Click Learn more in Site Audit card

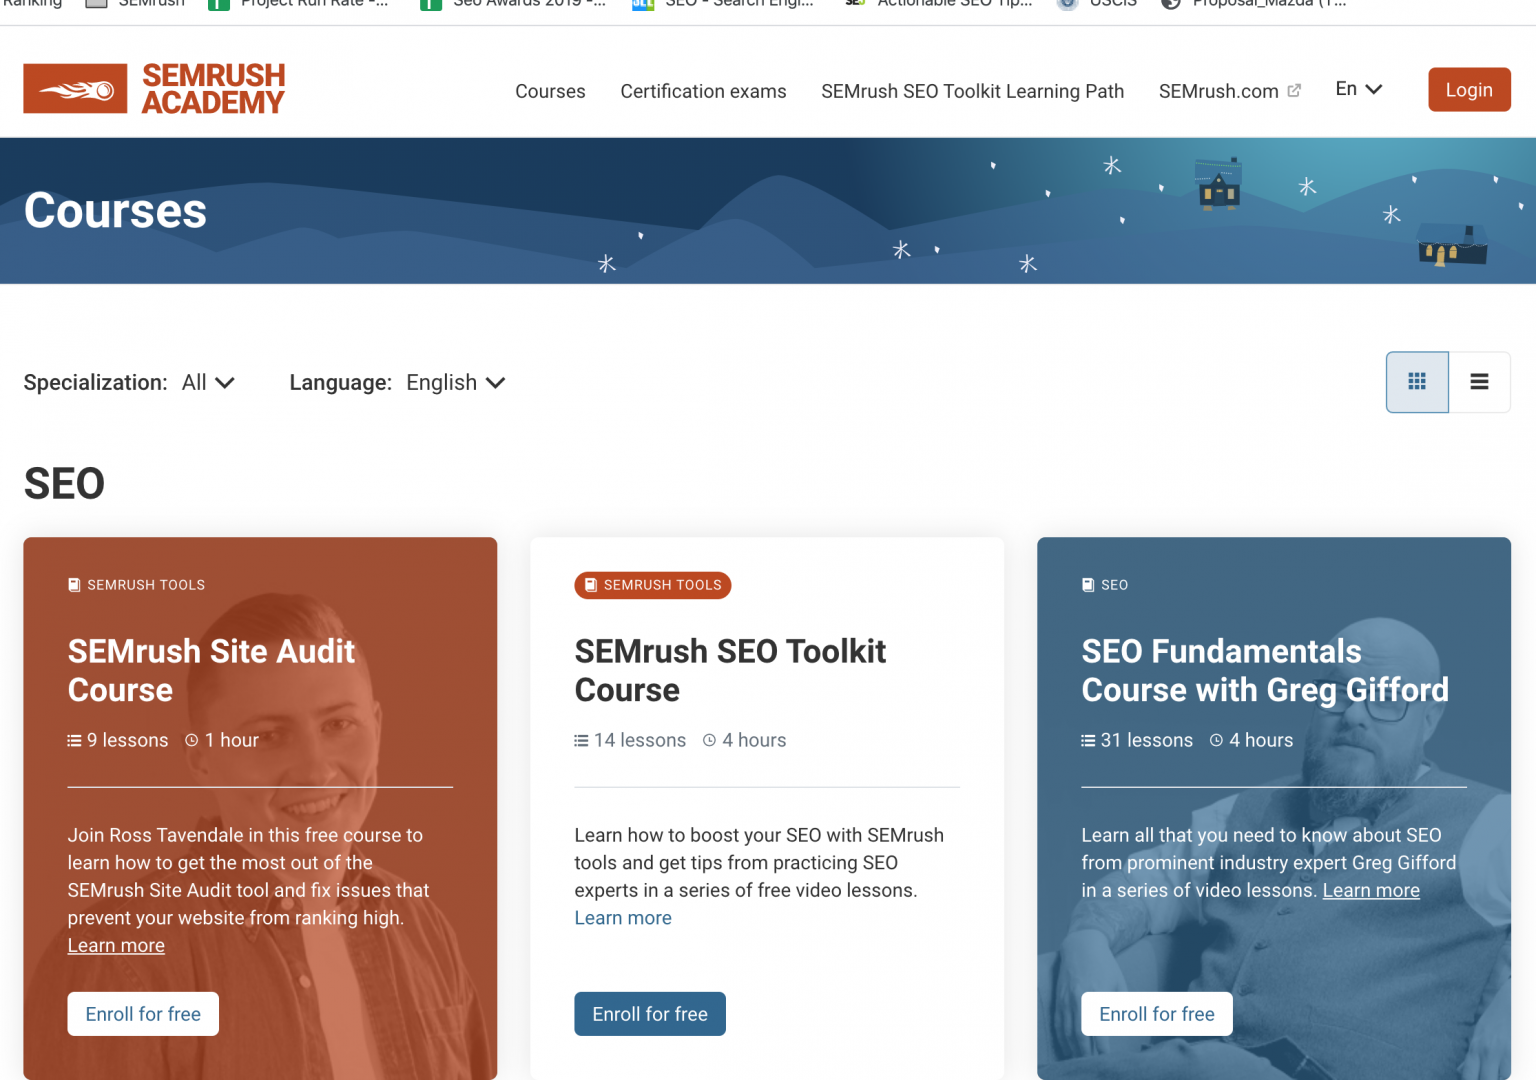(116, 946)
